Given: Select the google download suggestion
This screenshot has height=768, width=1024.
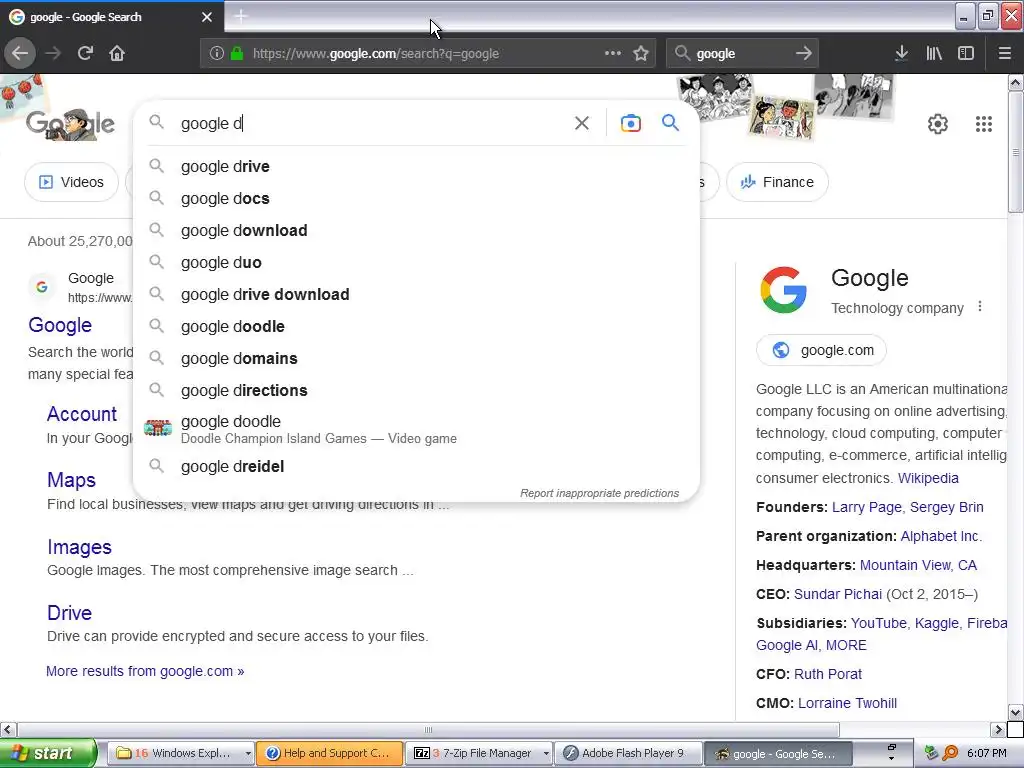Looking at the screenshot, I should click(416, 231).
